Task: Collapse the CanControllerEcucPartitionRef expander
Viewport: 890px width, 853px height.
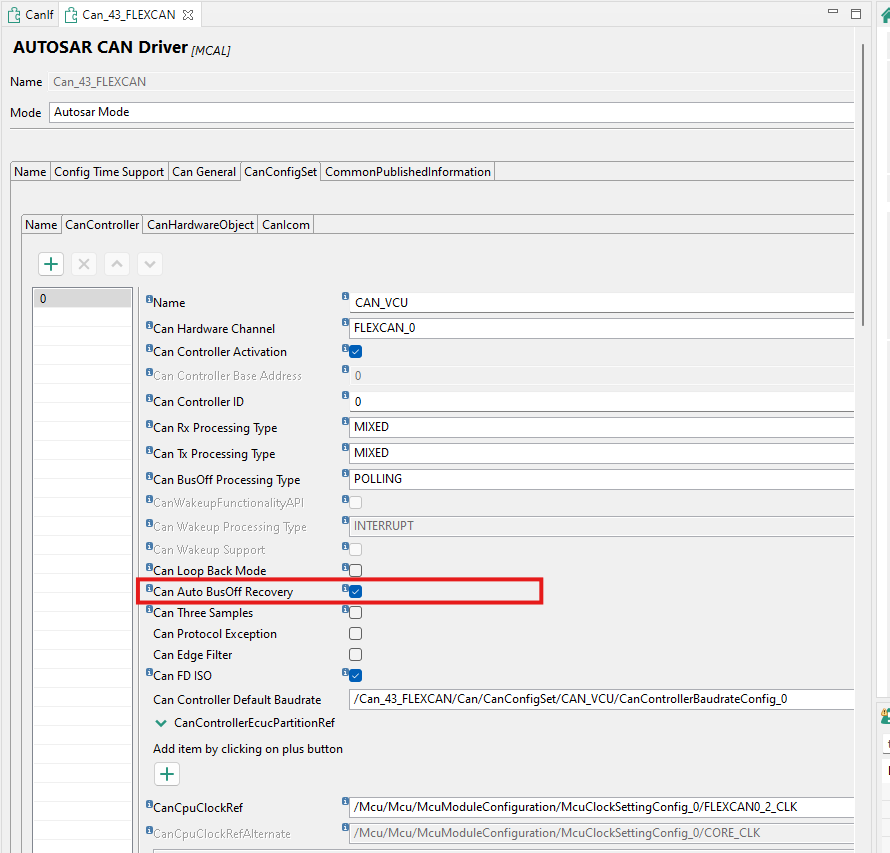Action: [162, 722]
